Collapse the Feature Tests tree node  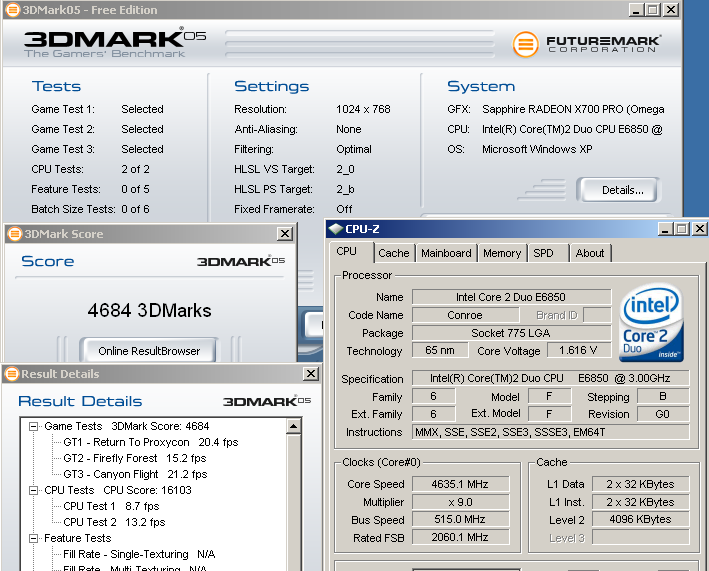33,538
